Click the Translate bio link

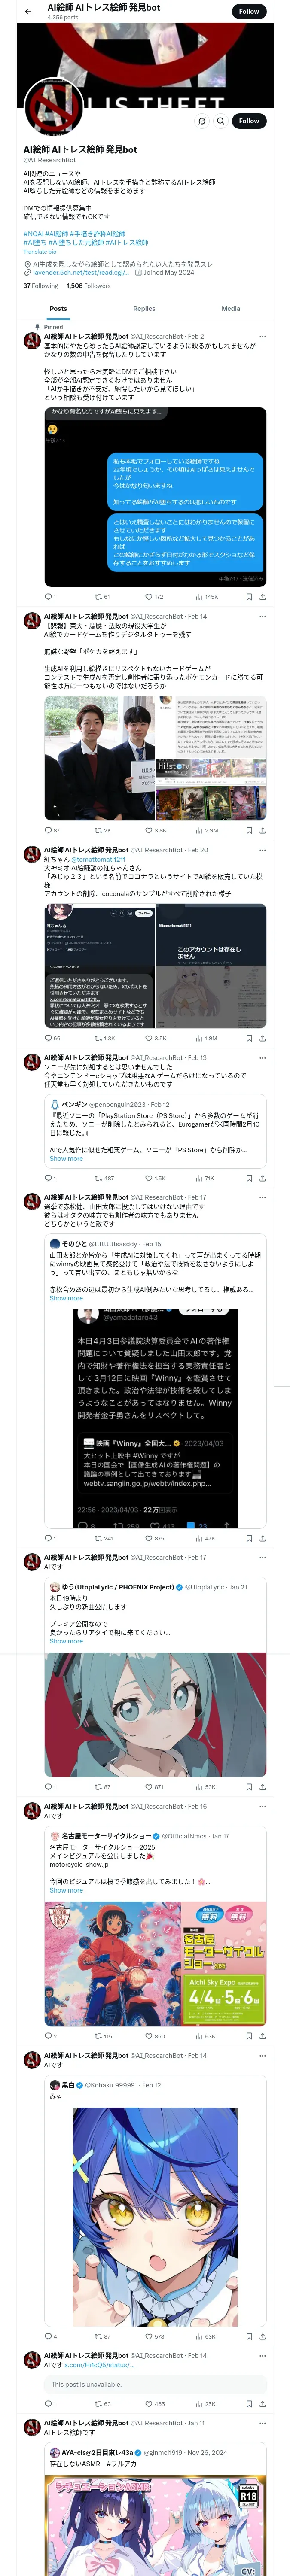[x=40, y=251]
